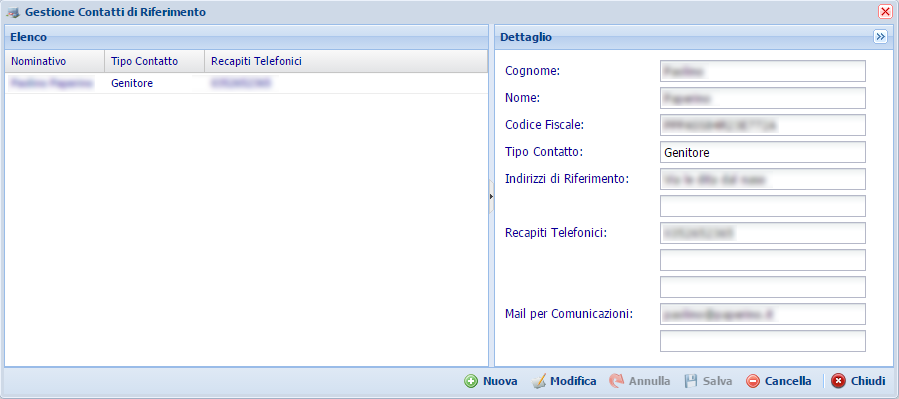Click the red minus icon beside Cancella
The height and width of the screenshot is (399, 899).
pos(753,381)
